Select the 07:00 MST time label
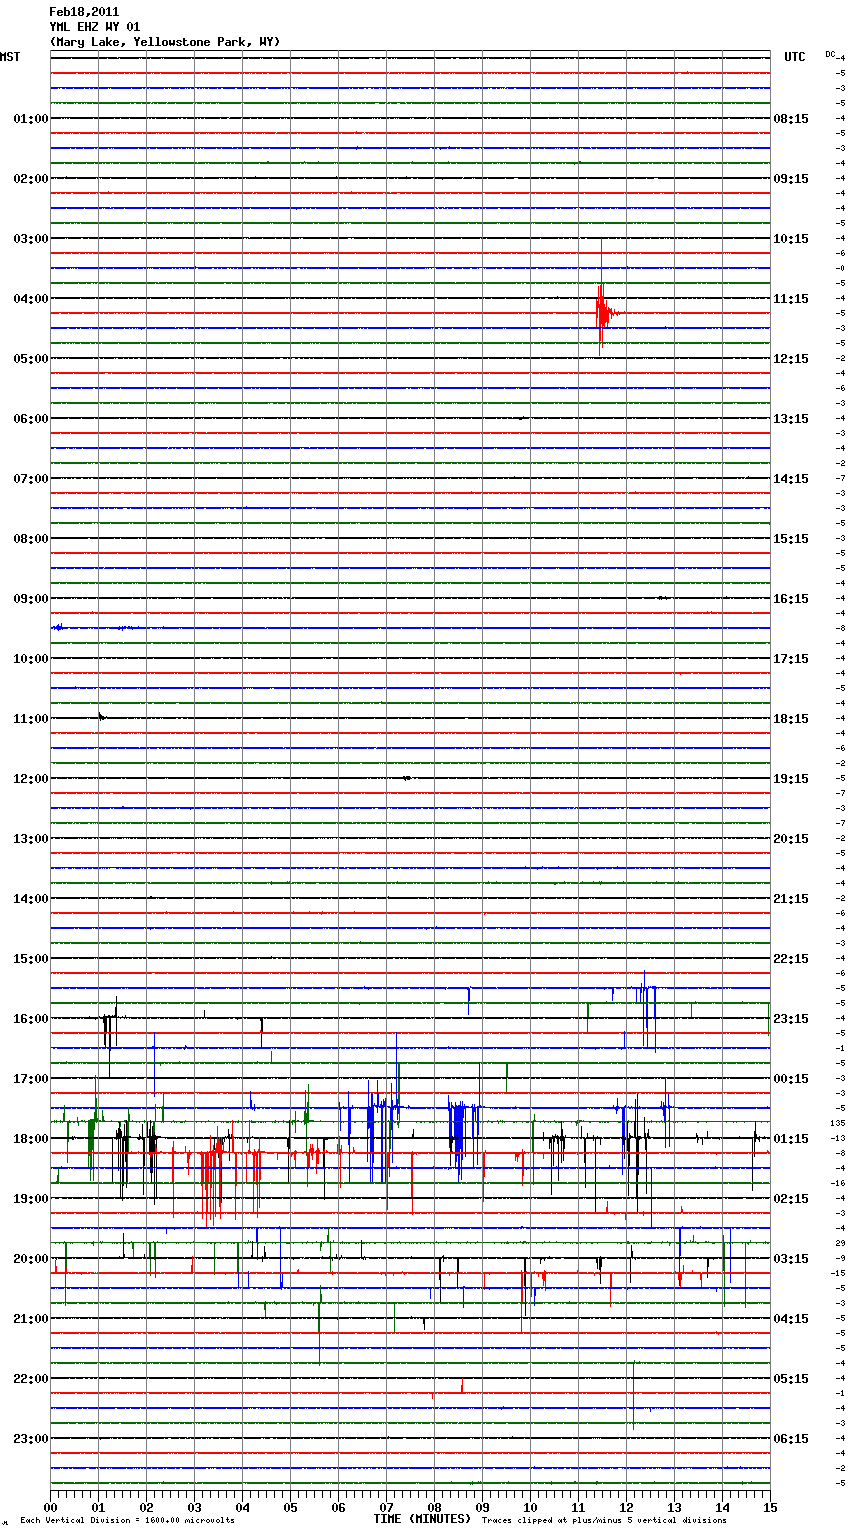The width and height of the screenshot is (850, 1534). pyautogui.click(x=30, y=479)
